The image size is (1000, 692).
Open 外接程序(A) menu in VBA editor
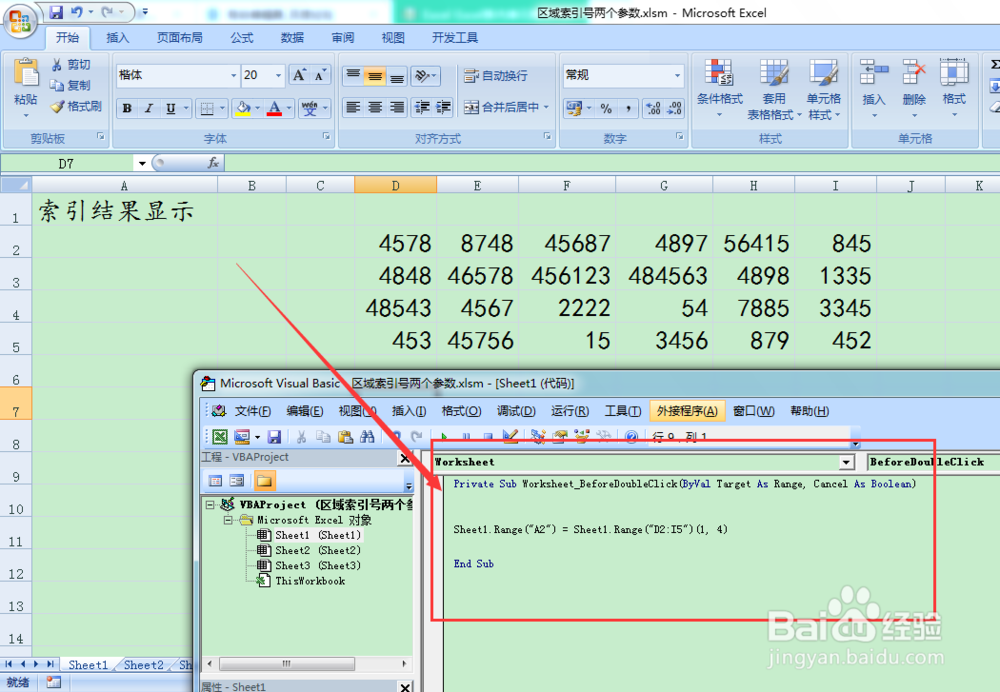pyautogui.click(x=687, y=411)
